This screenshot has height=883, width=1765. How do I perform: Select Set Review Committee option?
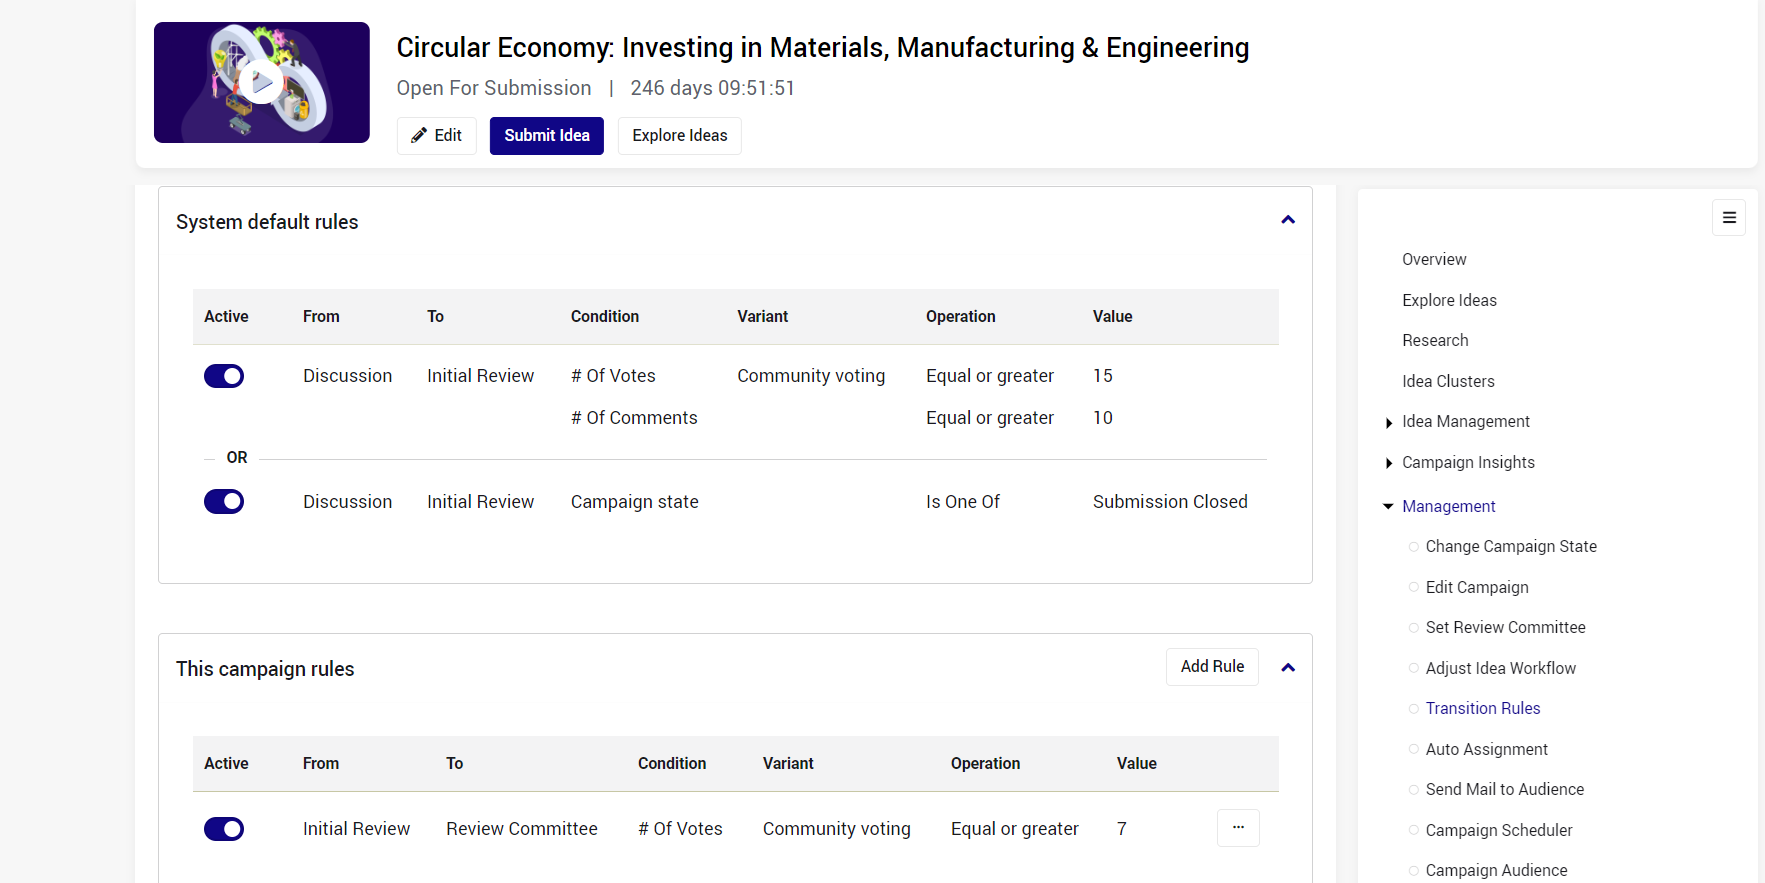pyautogui.click(x=1505, y=628)
